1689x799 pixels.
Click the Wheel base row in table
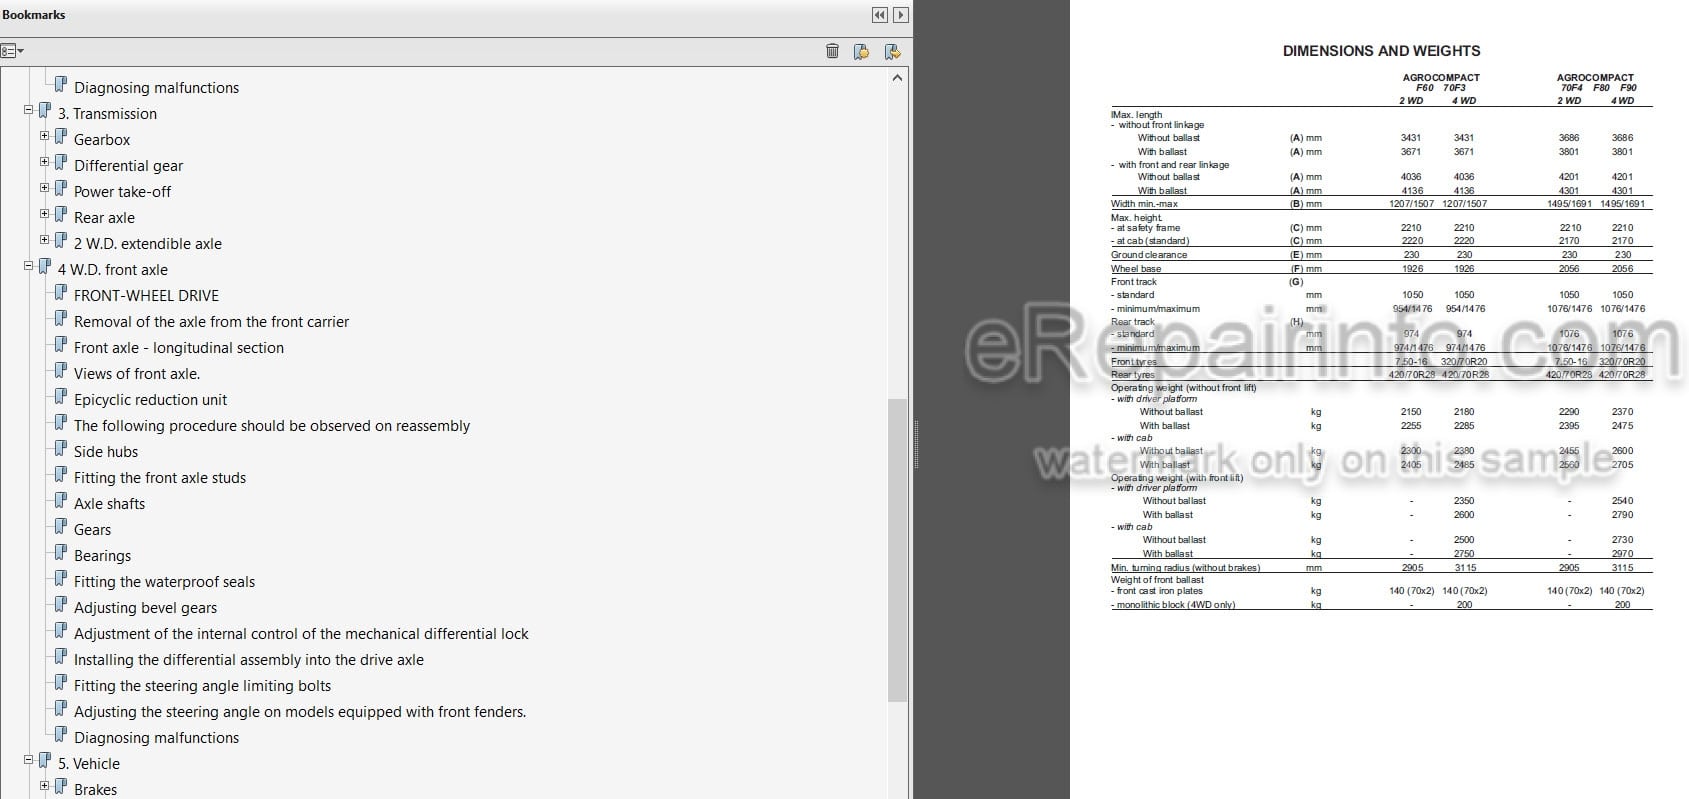tap(1381, 268)
